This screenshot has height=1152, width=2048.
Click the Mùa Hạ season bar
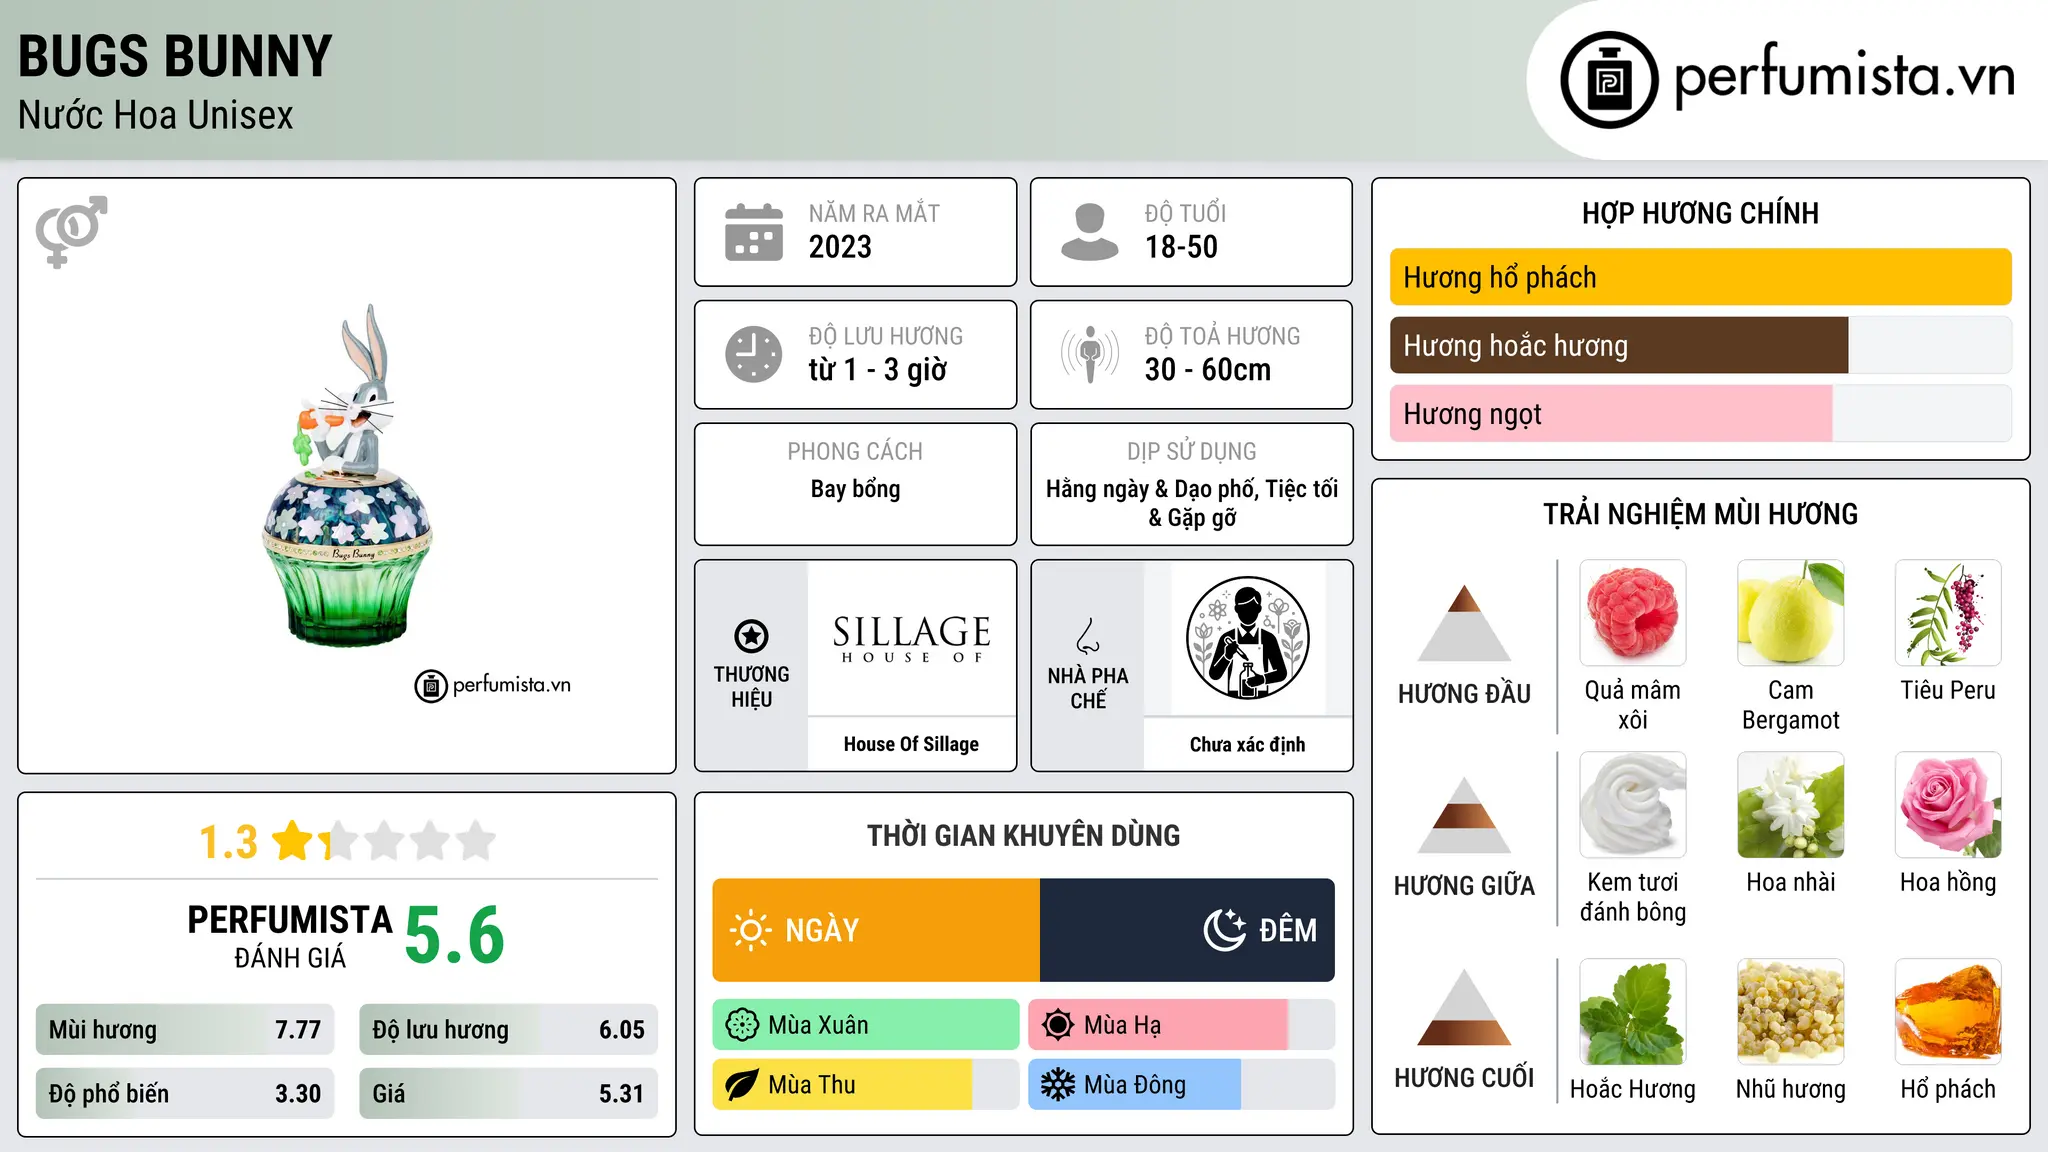click(x=1181, y=1025)
